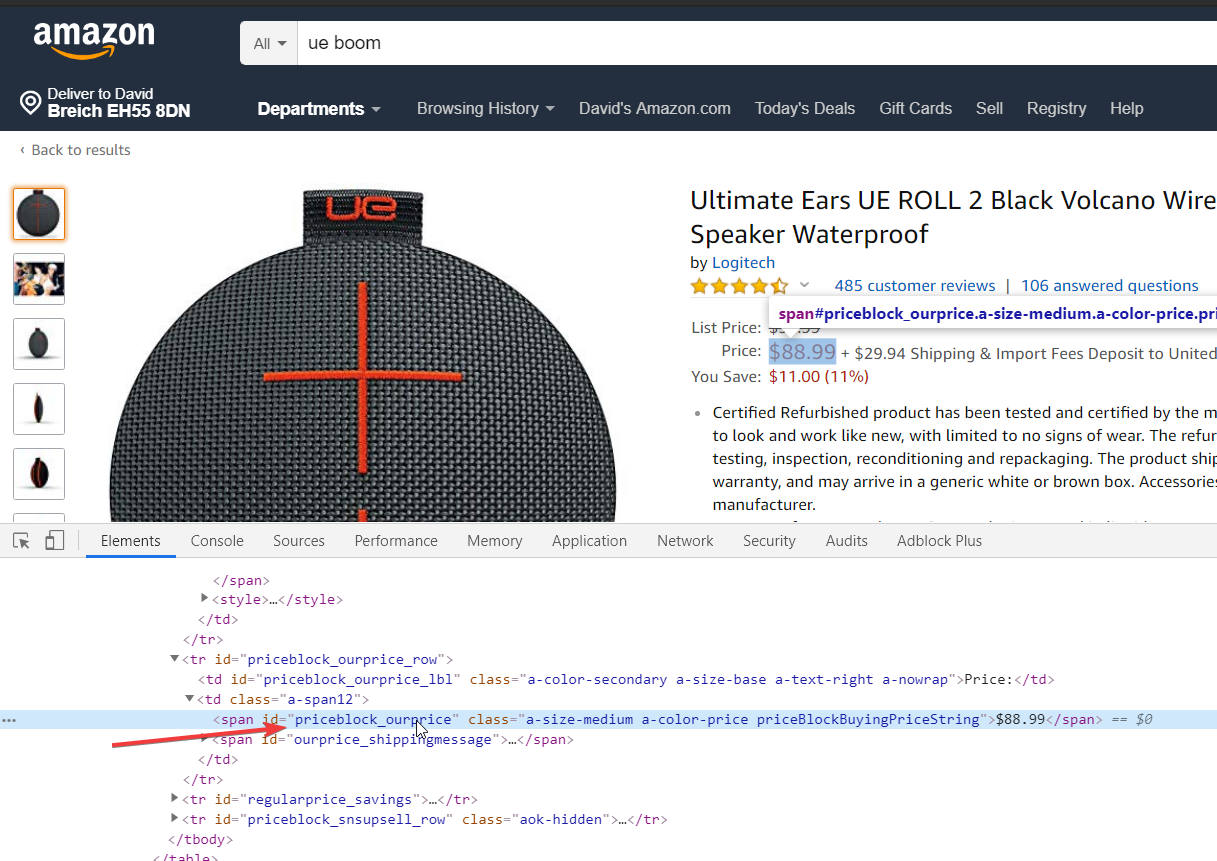Open Today's Deals

click(805, 109)
